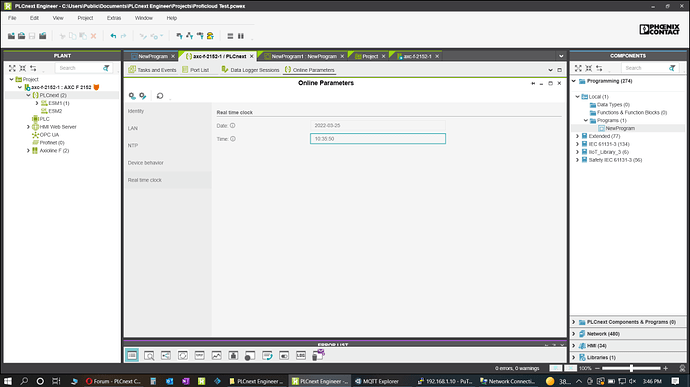
Task: Collapse the axc-f-2152-1 tree node
Action: [20, 87]
